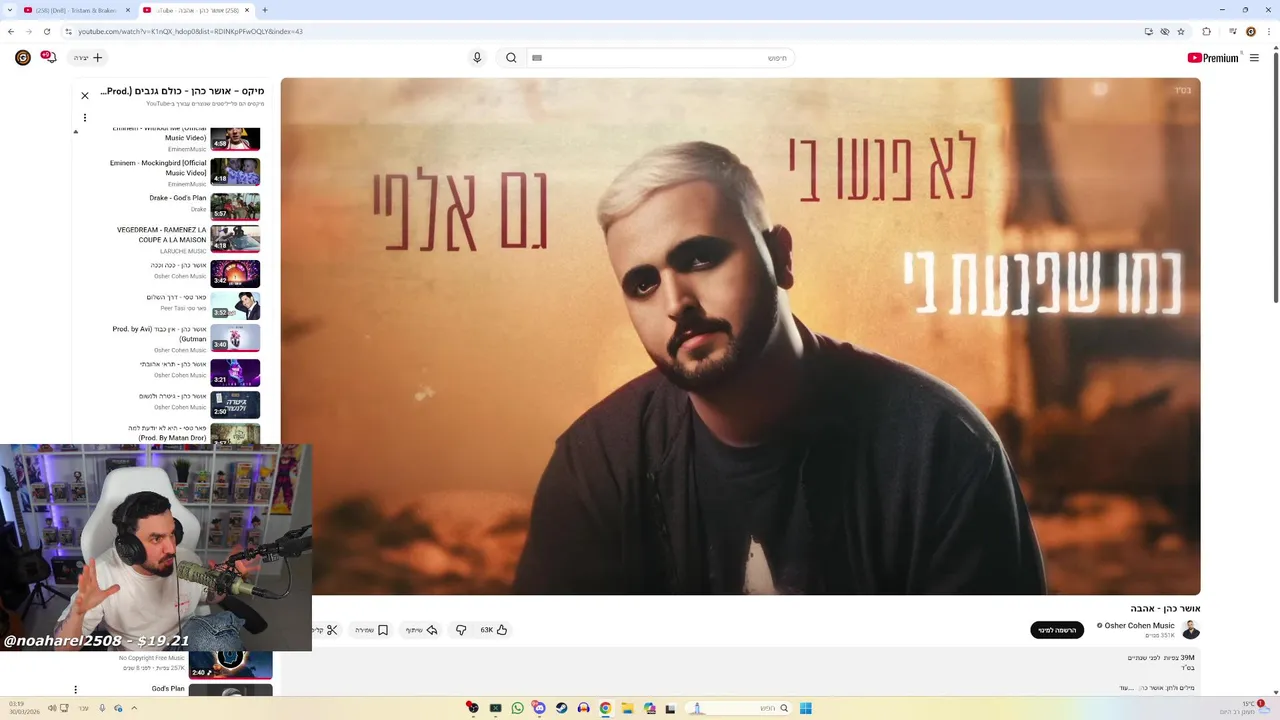This screenshot has width=1280, height=720.
Task: Go back in the browser
Action: (x=11, y=31)
